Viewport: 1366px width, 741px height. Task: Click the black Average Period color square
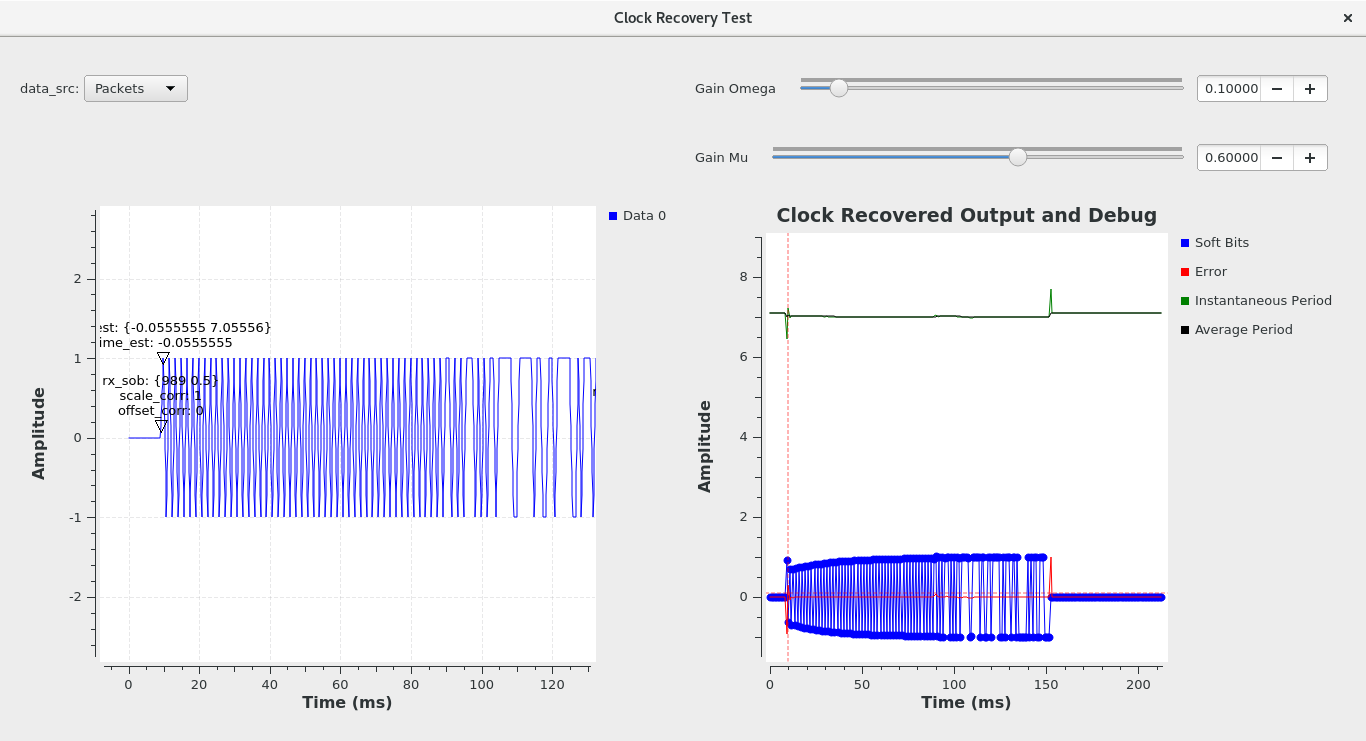pyautogui.click(x=1186, y=330)
